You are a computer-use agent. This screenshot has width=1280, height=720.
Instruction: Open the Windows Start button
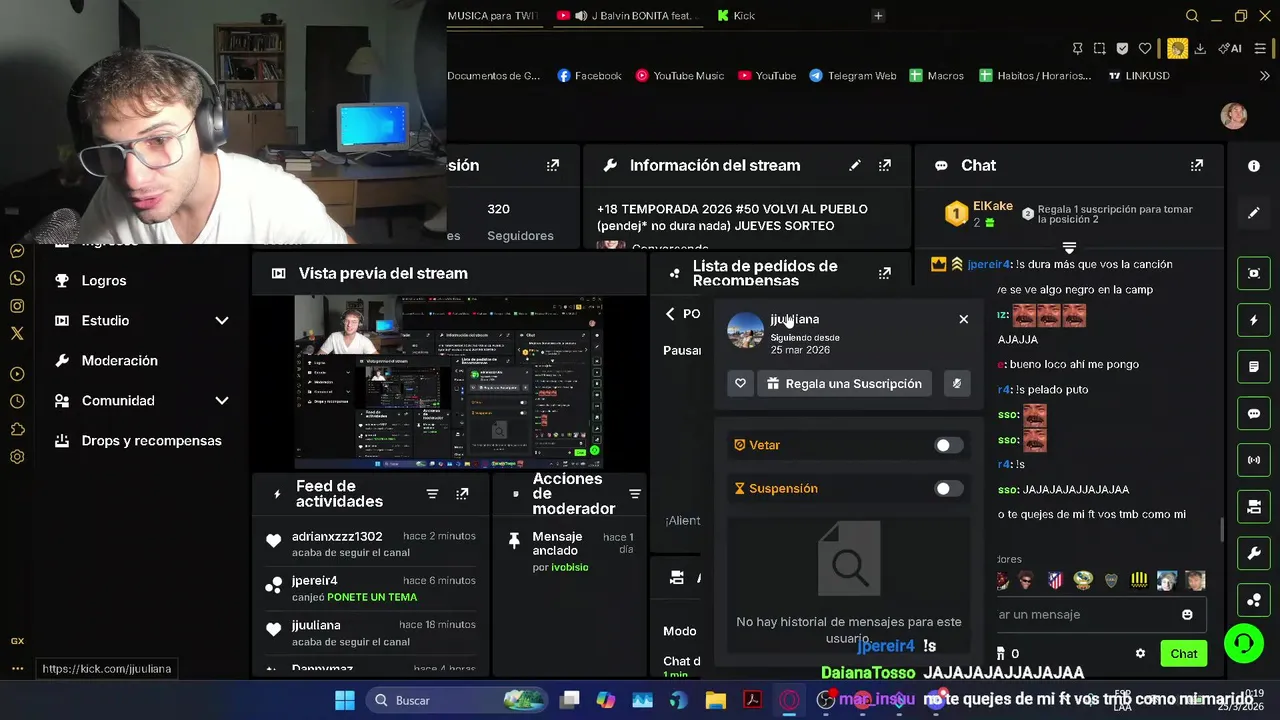pyautogui.click(x=344, y=700)
